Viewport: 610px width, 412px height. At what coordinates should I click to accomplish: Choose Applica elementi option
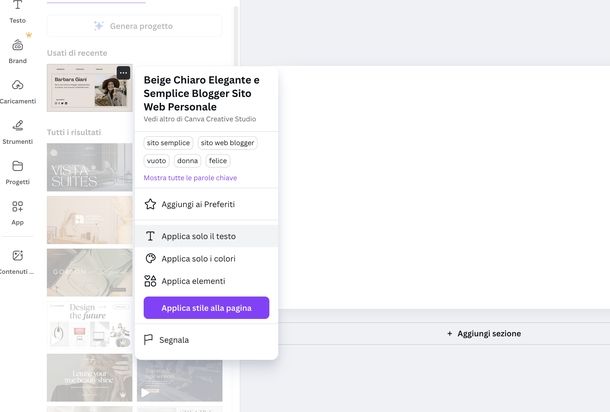coord(207,281)
